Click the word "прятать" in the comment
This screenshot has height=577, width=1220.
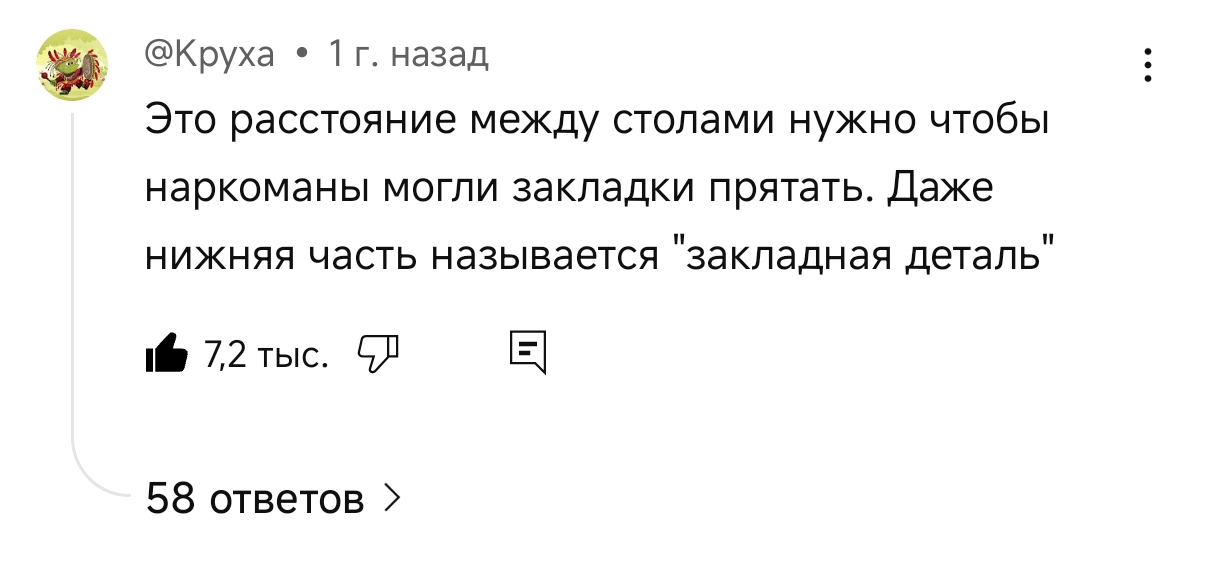pos(794,190)
